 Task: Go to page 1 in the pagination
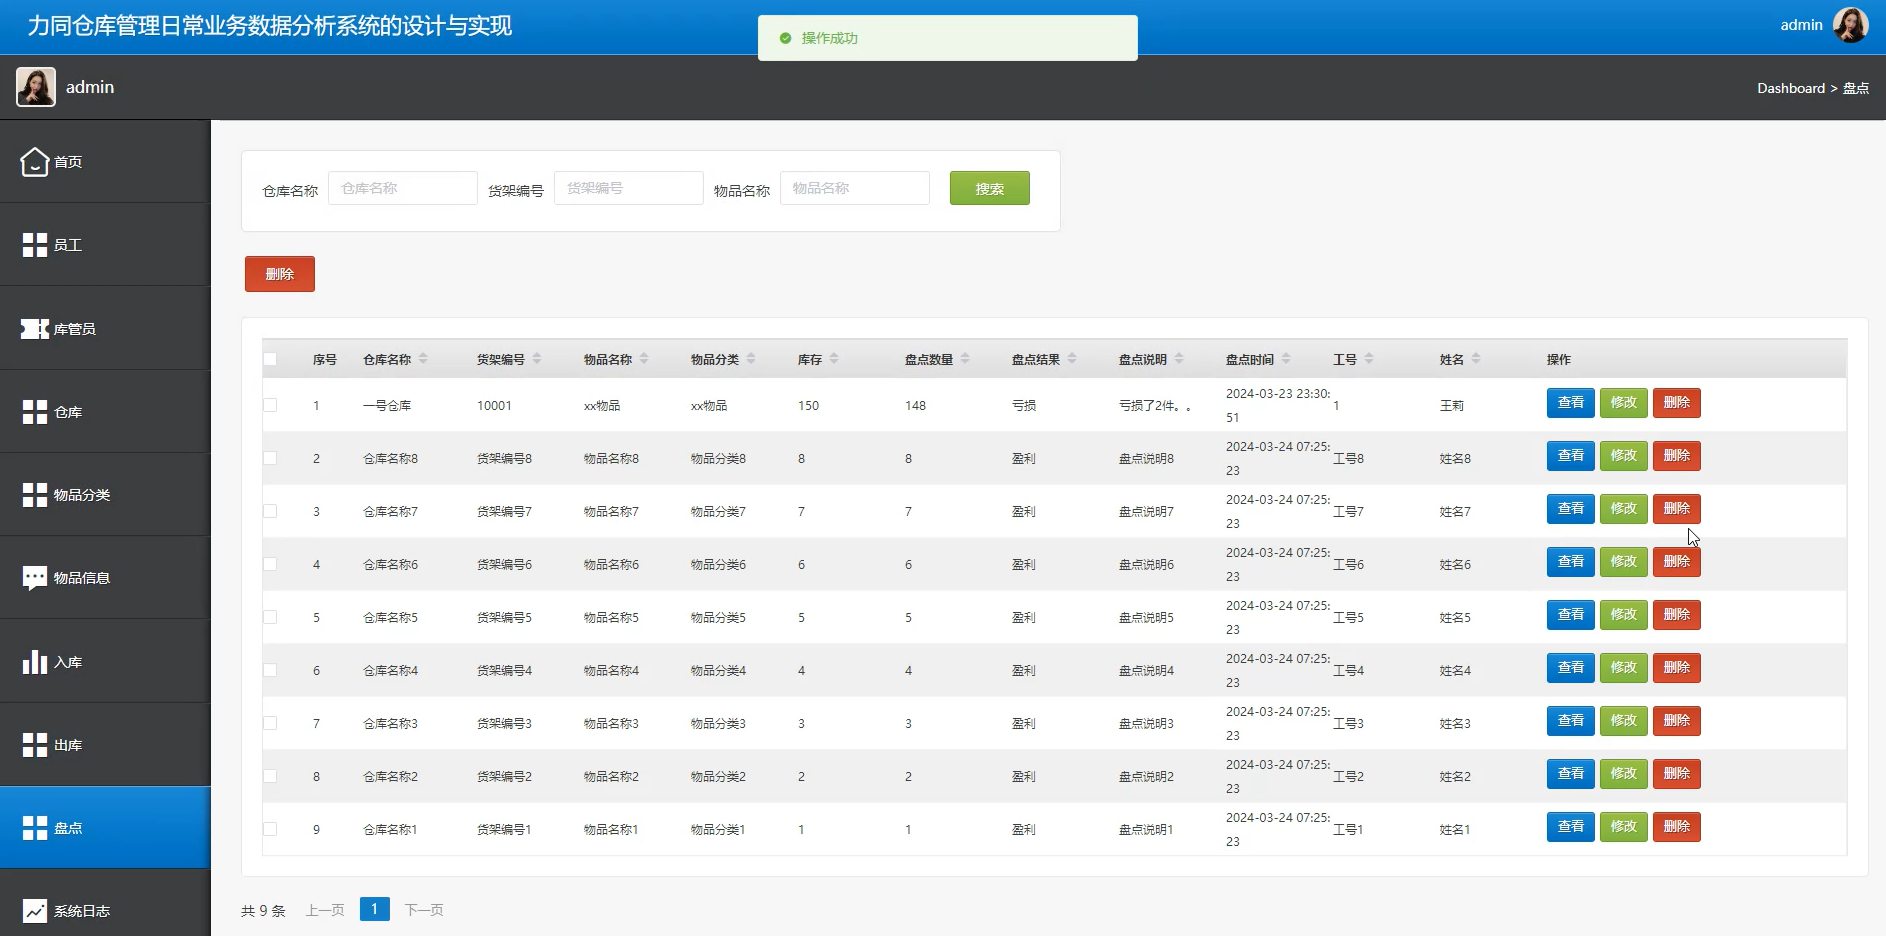coord(374,909)
